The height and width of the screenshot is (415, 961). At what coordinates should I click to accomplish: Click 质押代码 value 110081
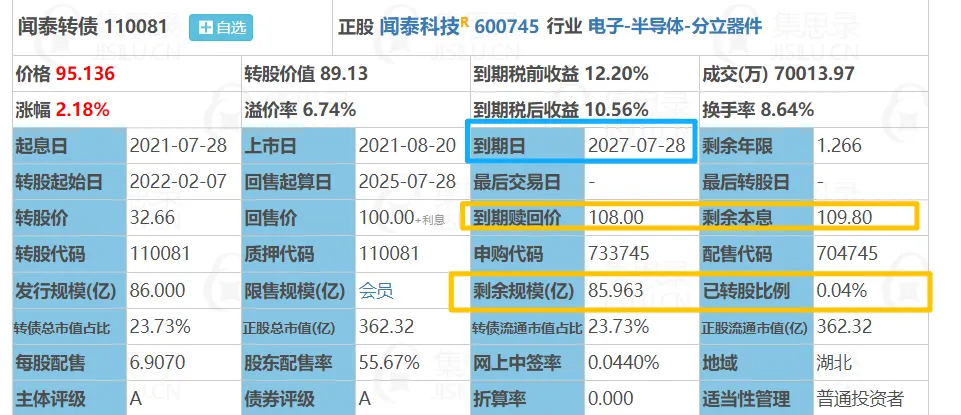pos(389,254)
